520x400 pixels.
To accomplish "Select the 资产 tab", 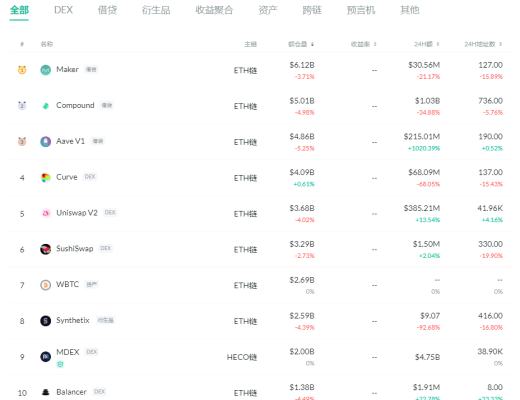I will [268, 10].
